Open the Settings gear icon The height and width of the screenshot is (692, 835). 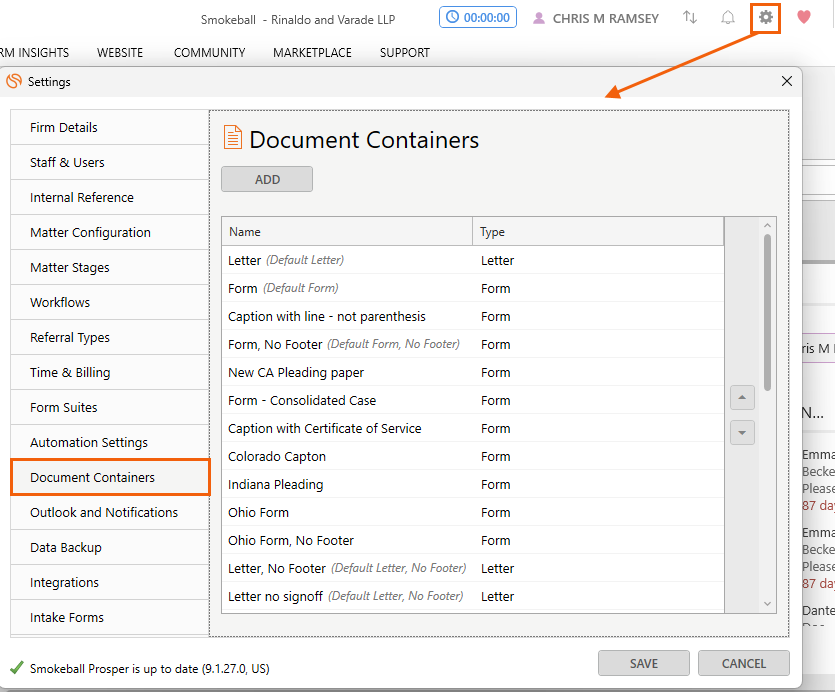[766, 17]
